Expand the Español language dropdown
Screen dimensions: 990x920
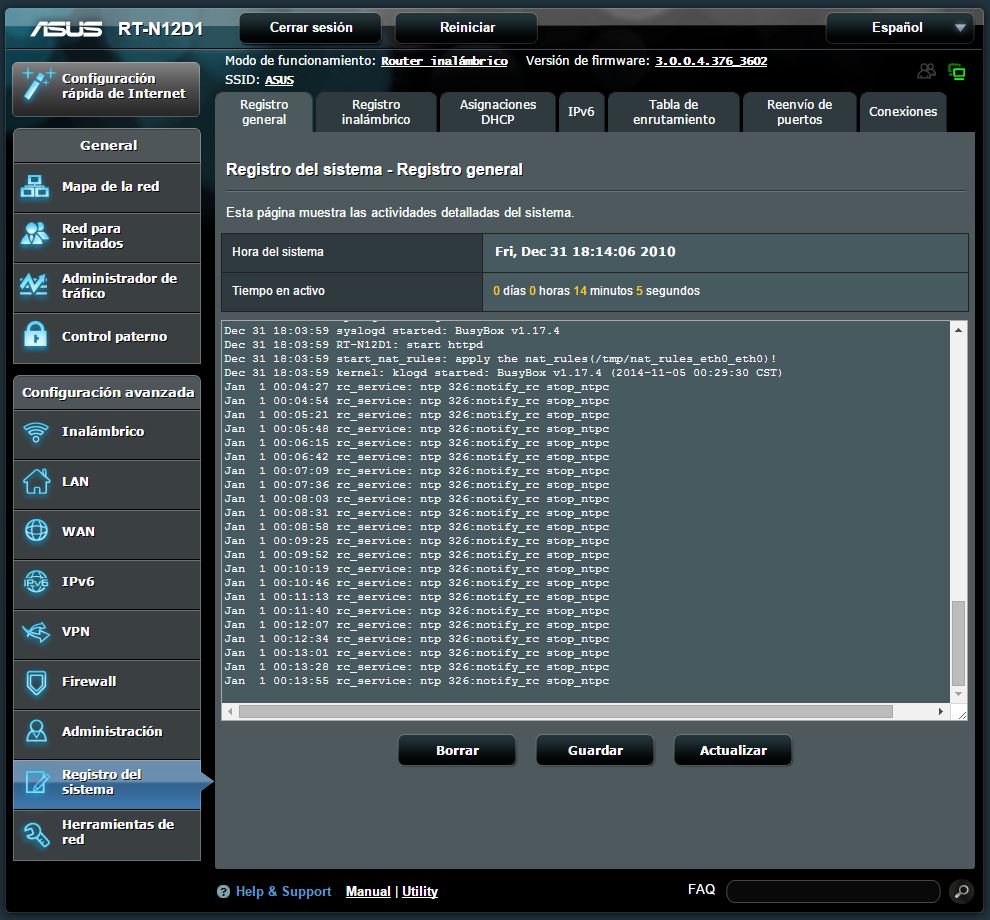point(960,28)
